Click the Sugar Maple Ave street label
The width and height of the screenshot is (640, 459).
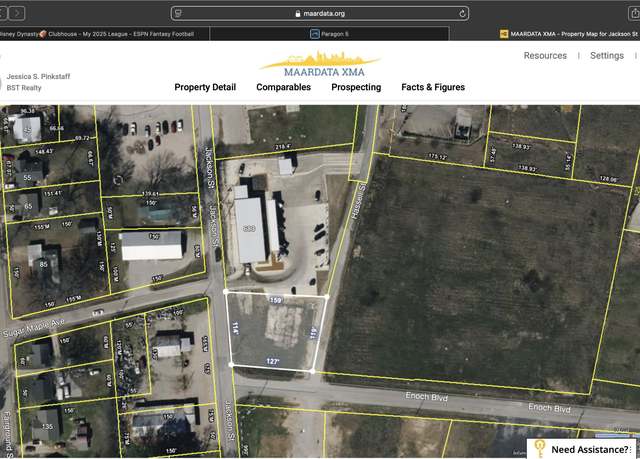pyautogui.click(x=33, y=328)
